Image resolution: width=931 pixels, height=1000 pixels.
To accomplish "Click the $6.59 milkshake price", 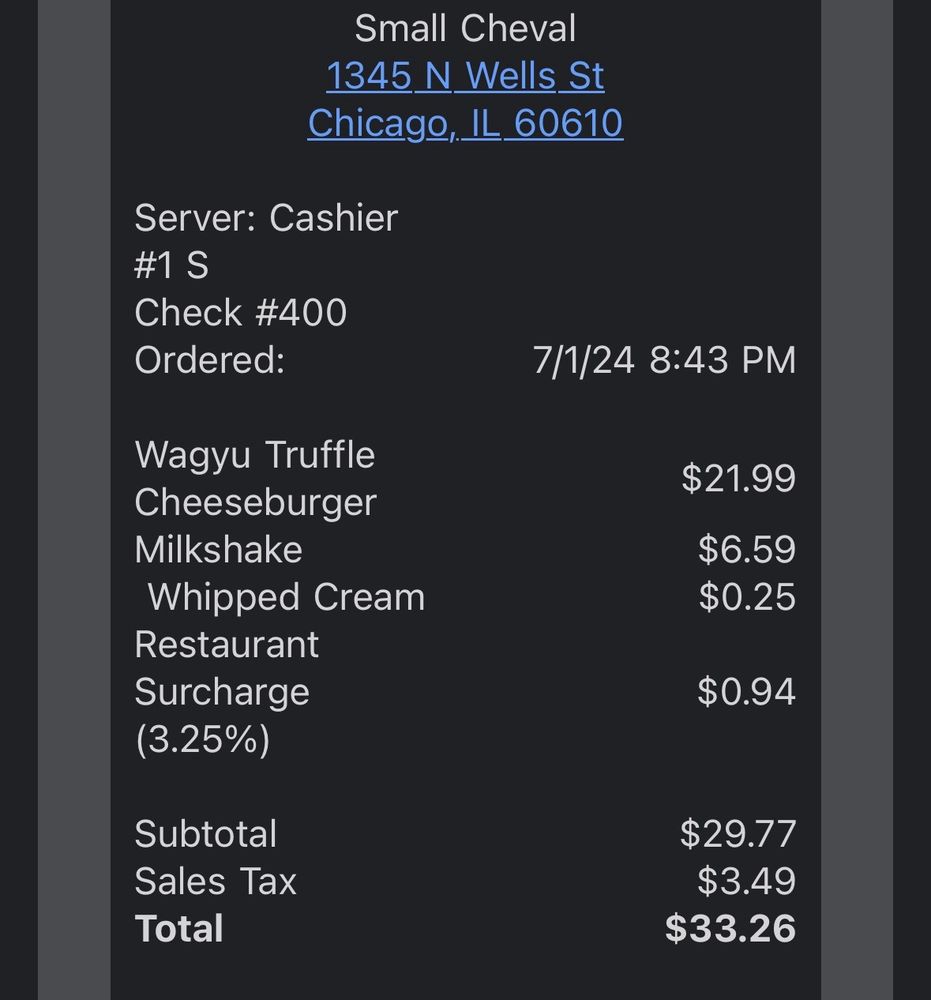I will point(746,550).
